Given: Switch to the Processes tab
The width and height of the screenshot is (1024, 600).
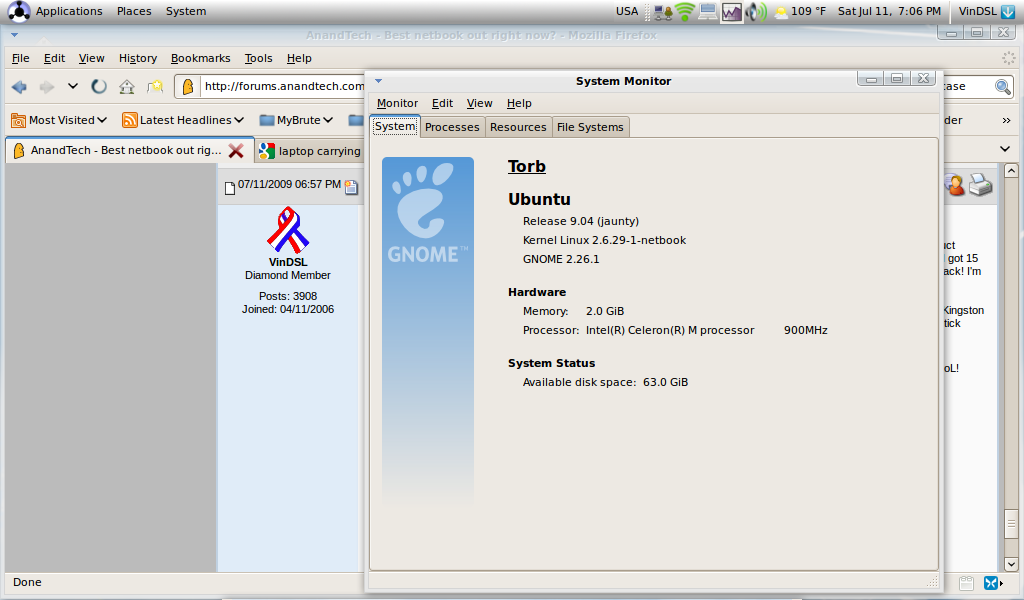Looking at the screenshot, I should pos(452,127).
